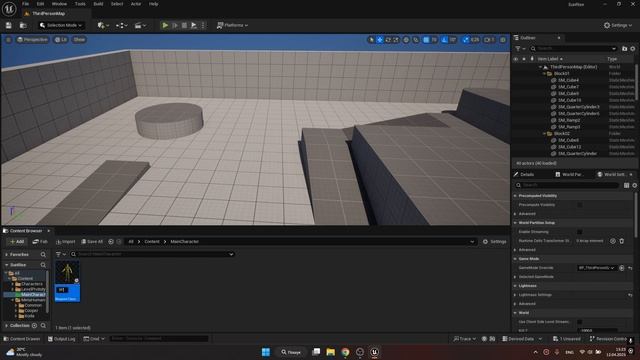Toggle the Enable Streaming checkbox
This screenshot has height=360, width=640.
(x=580, y=231)
